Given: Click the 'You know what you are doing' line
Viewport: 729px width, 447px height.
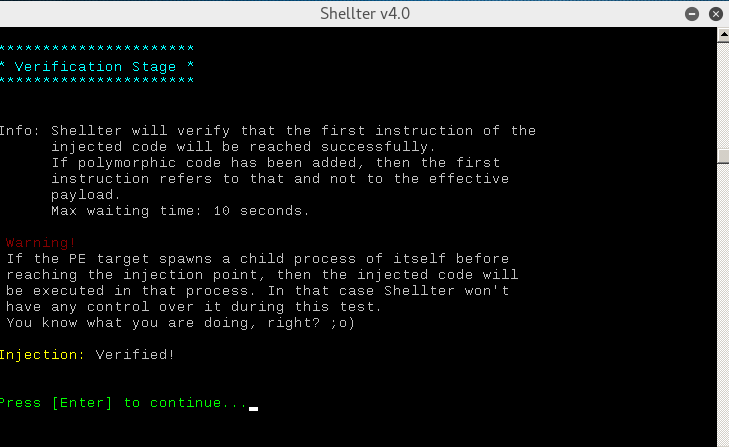Looking at the screenshot, I should coord(180,323).
